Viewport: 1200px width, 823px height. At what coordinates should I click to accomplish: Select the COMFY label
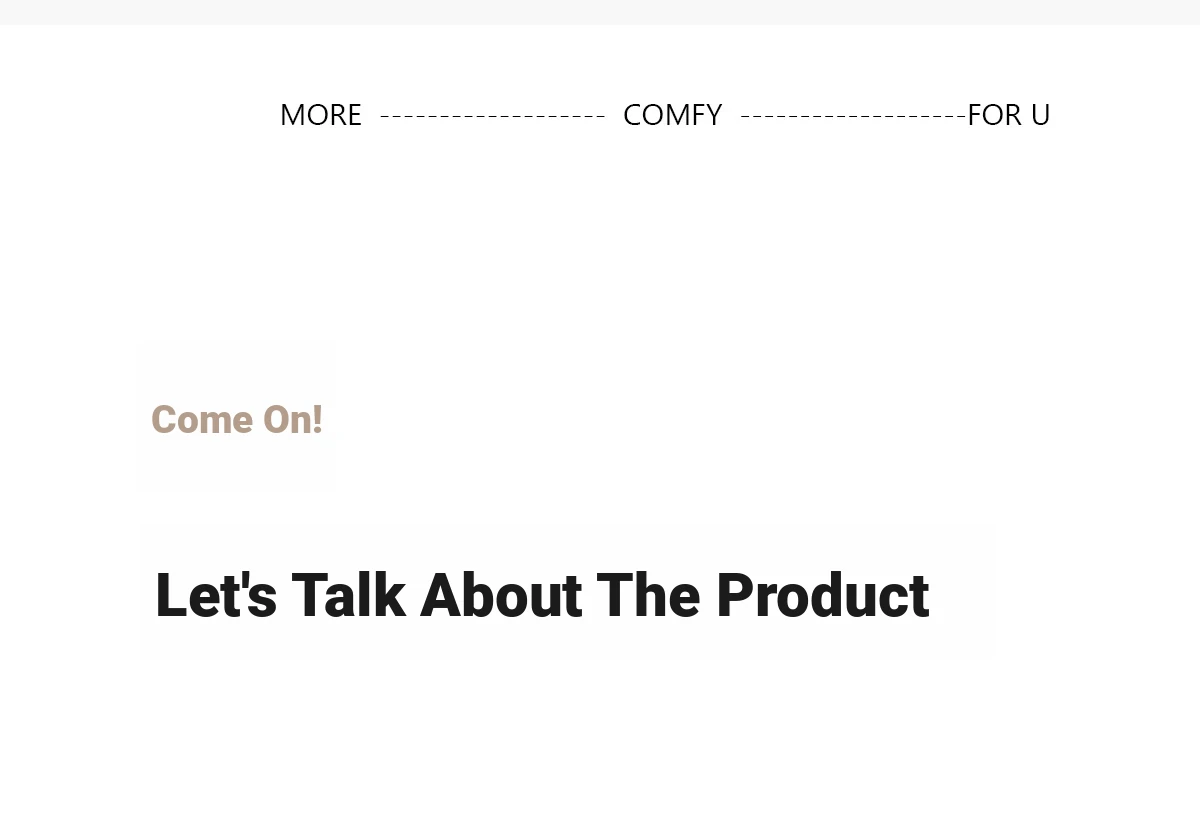672,115
